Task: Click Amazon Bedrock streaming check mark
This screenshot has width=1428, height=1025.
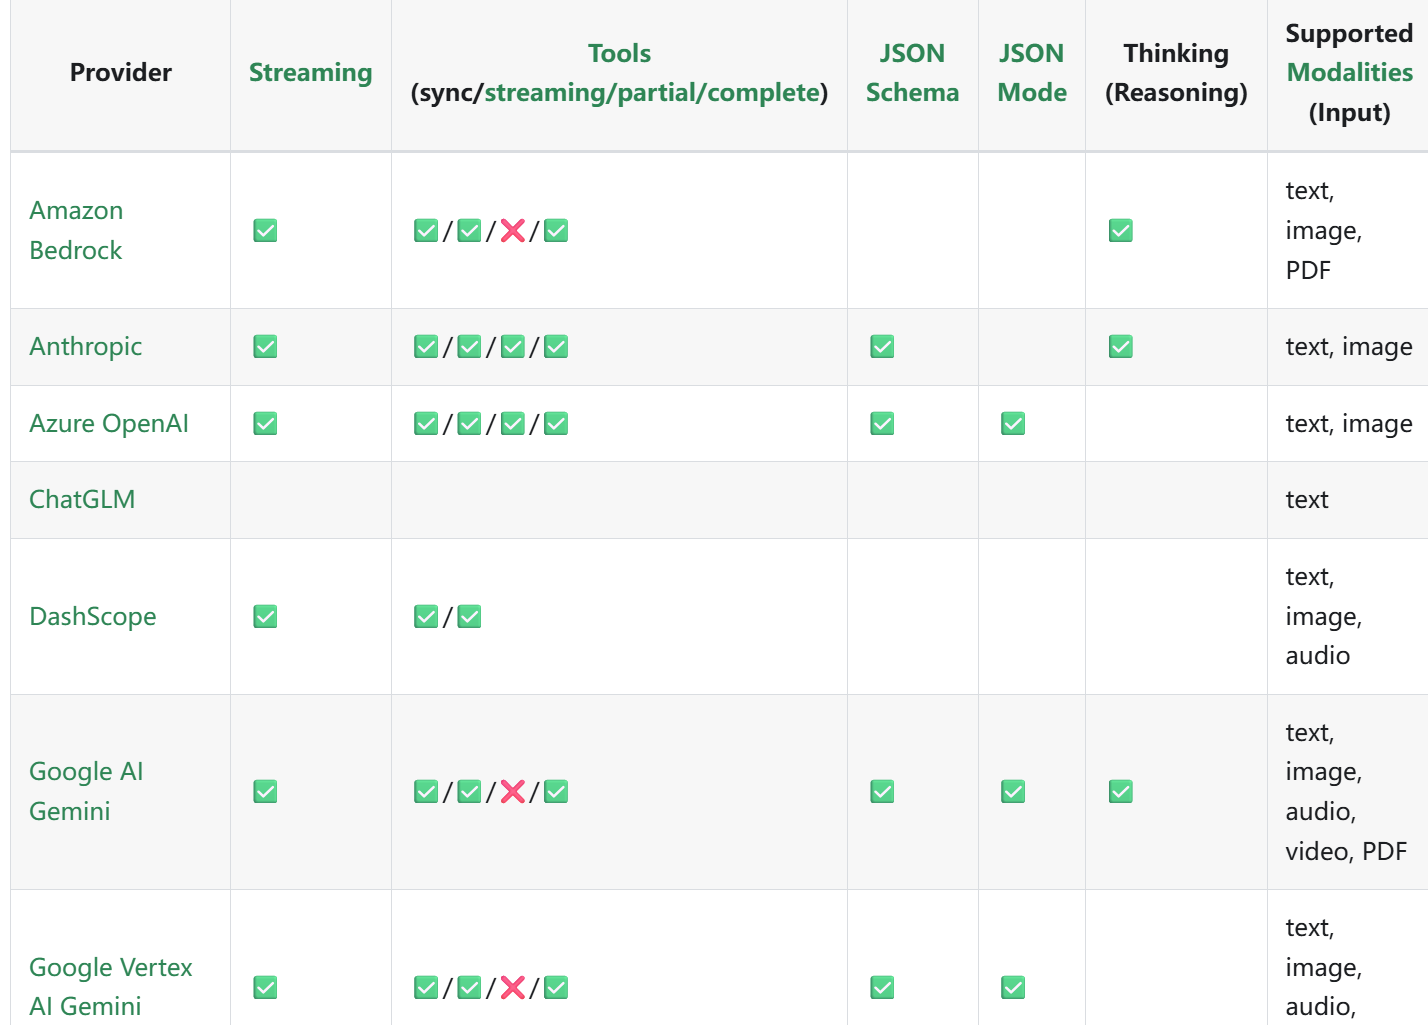Action: (265, 231)
